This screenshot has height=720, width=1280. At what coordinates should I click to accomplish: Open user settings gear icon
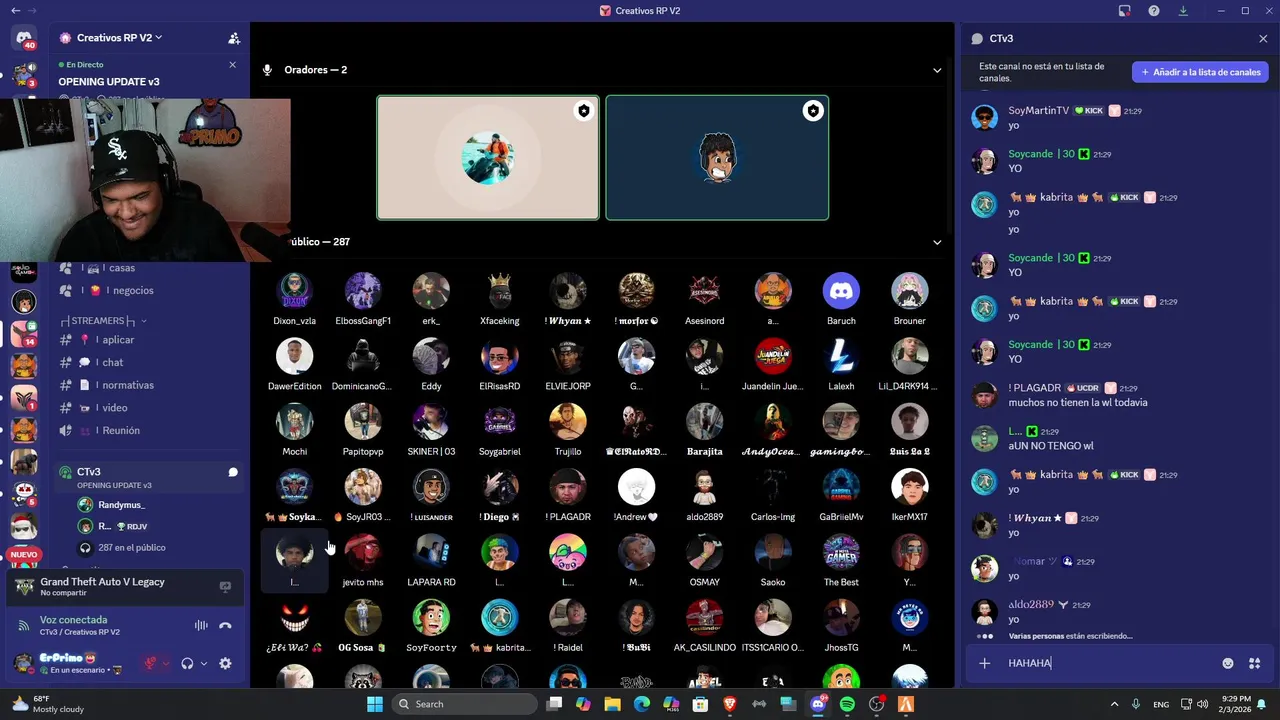pos(225,663)
